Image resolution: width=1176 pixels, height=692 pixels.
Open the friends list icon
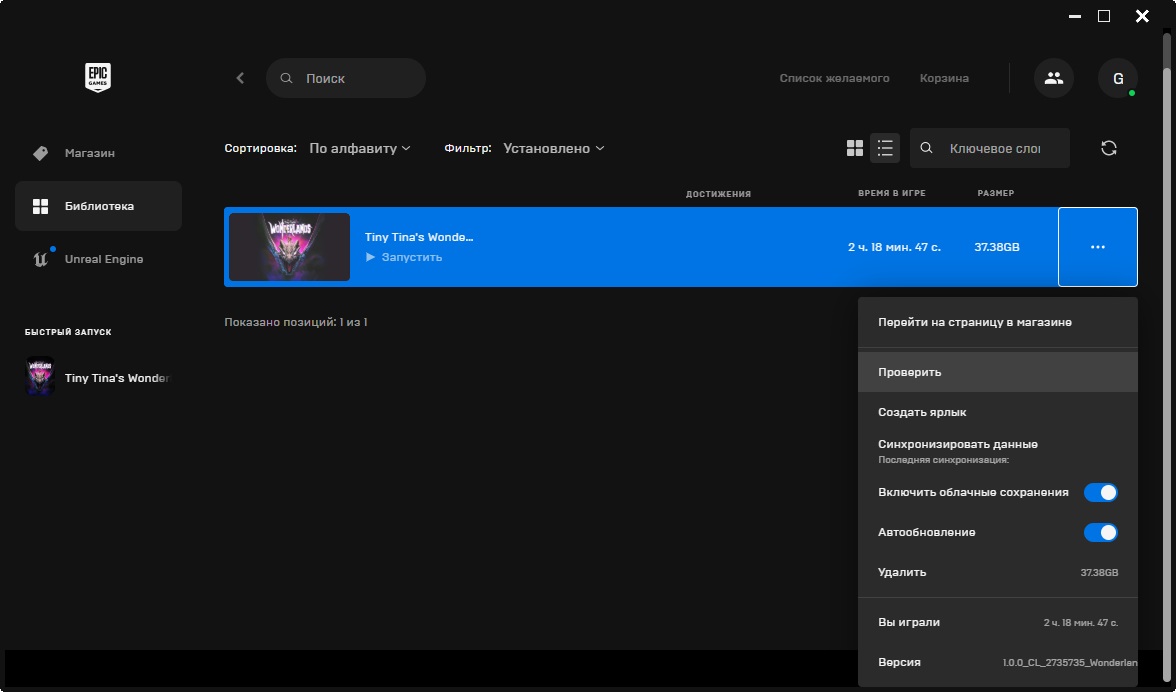point(1054,78)
